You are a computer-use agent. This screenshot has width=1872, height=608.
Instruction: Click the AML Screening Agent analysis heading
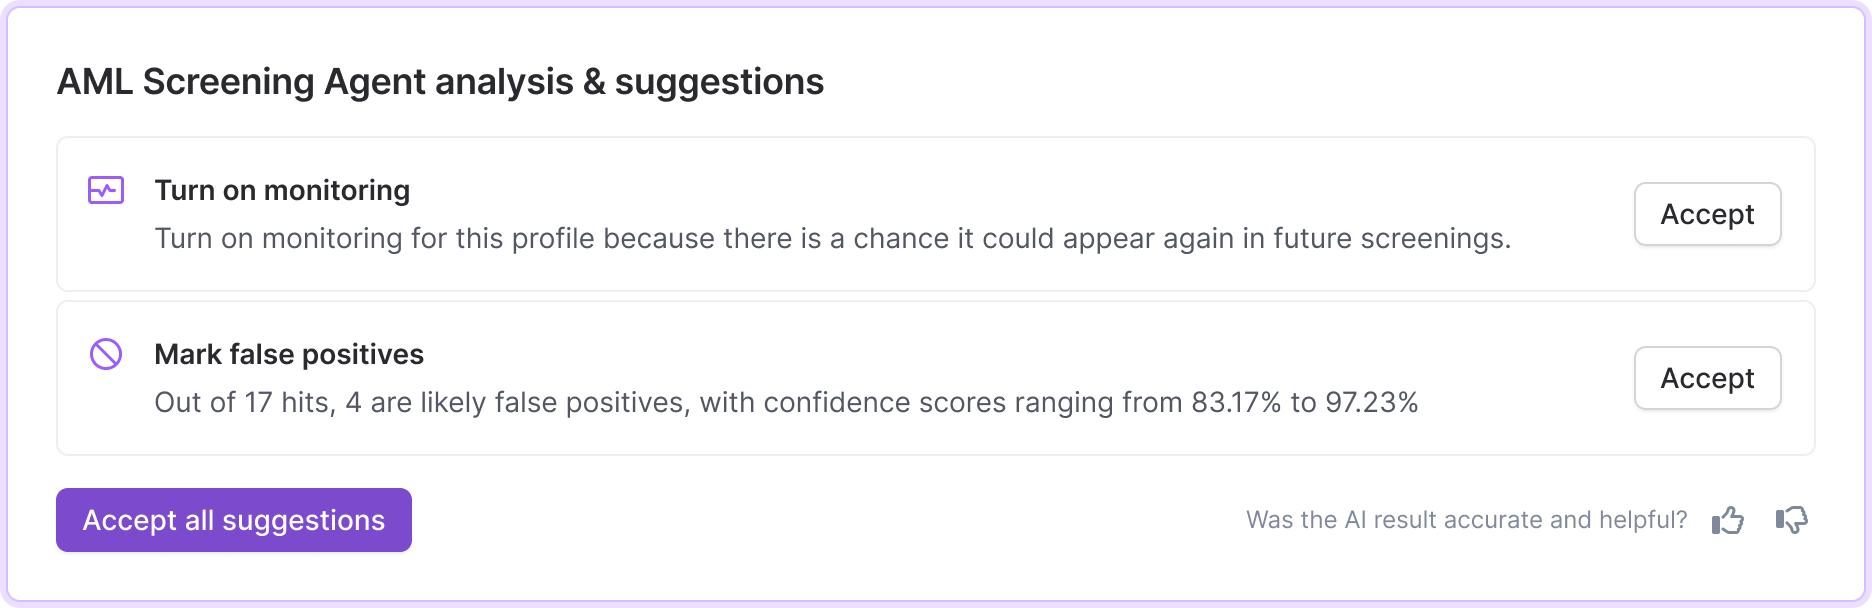coord(440,82)
